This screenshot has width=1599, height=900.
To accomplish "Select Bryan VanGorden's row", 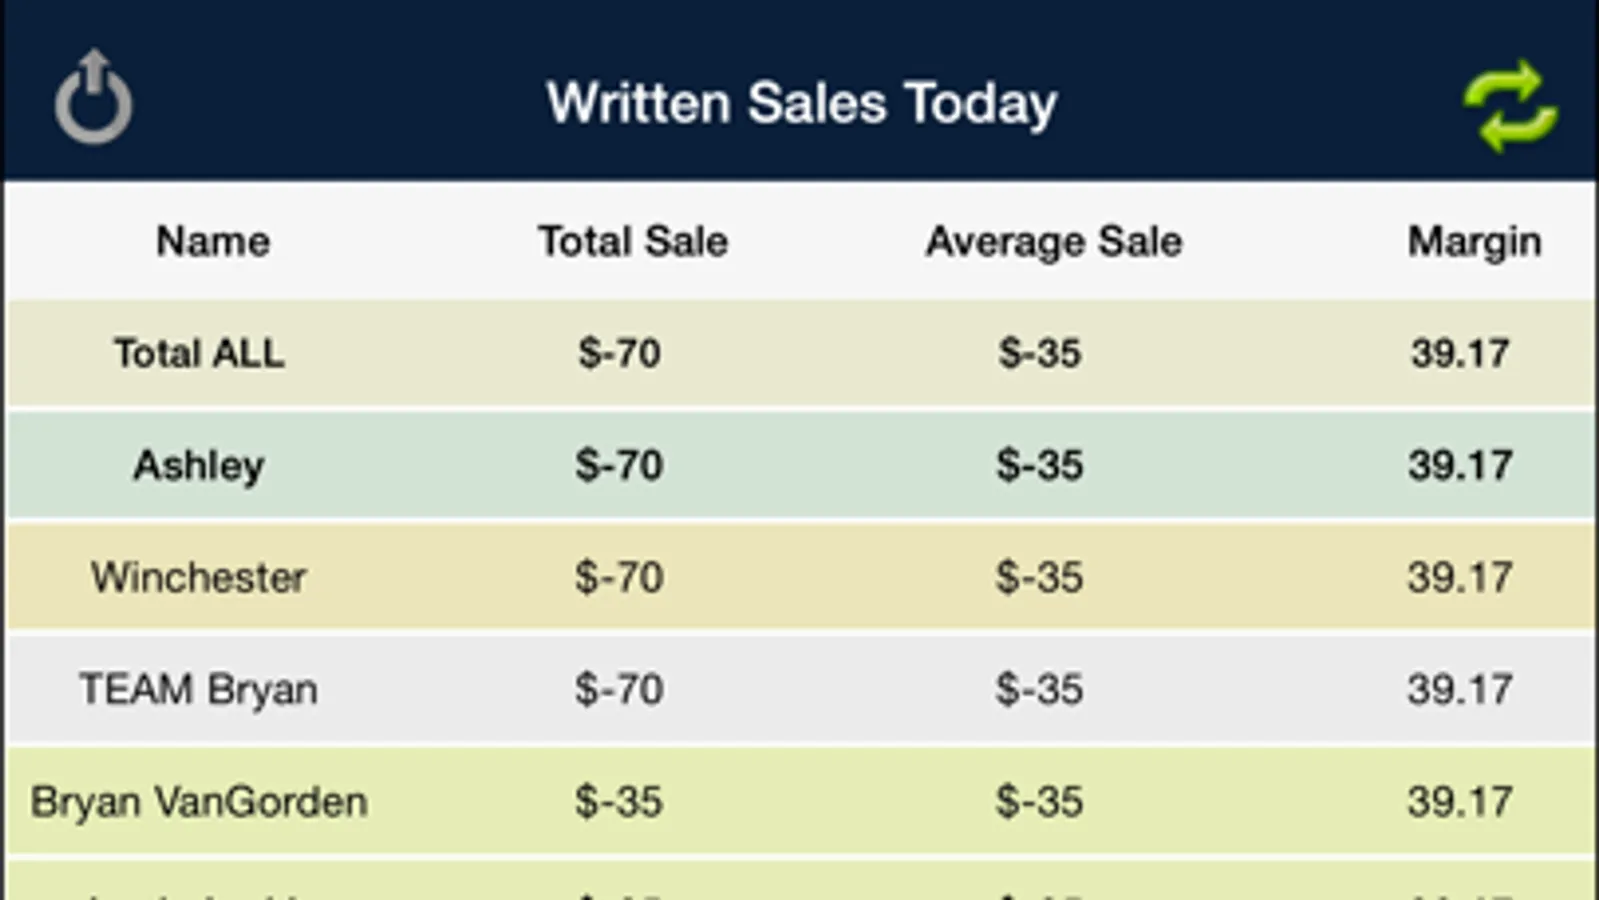I will coord(199,802).
